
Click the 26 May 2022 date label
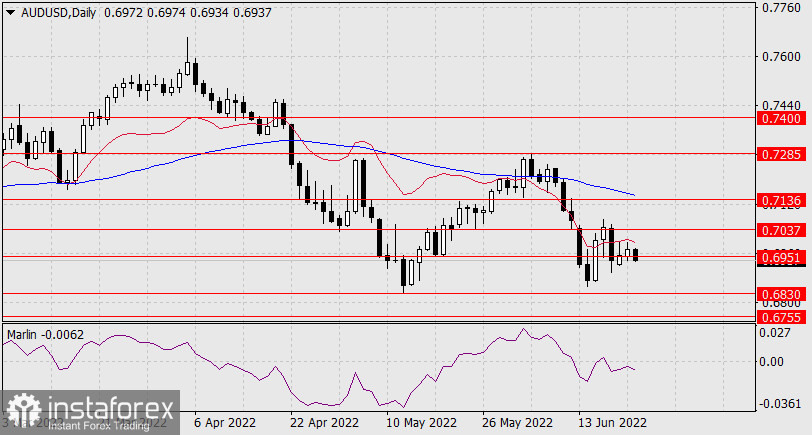517,423
